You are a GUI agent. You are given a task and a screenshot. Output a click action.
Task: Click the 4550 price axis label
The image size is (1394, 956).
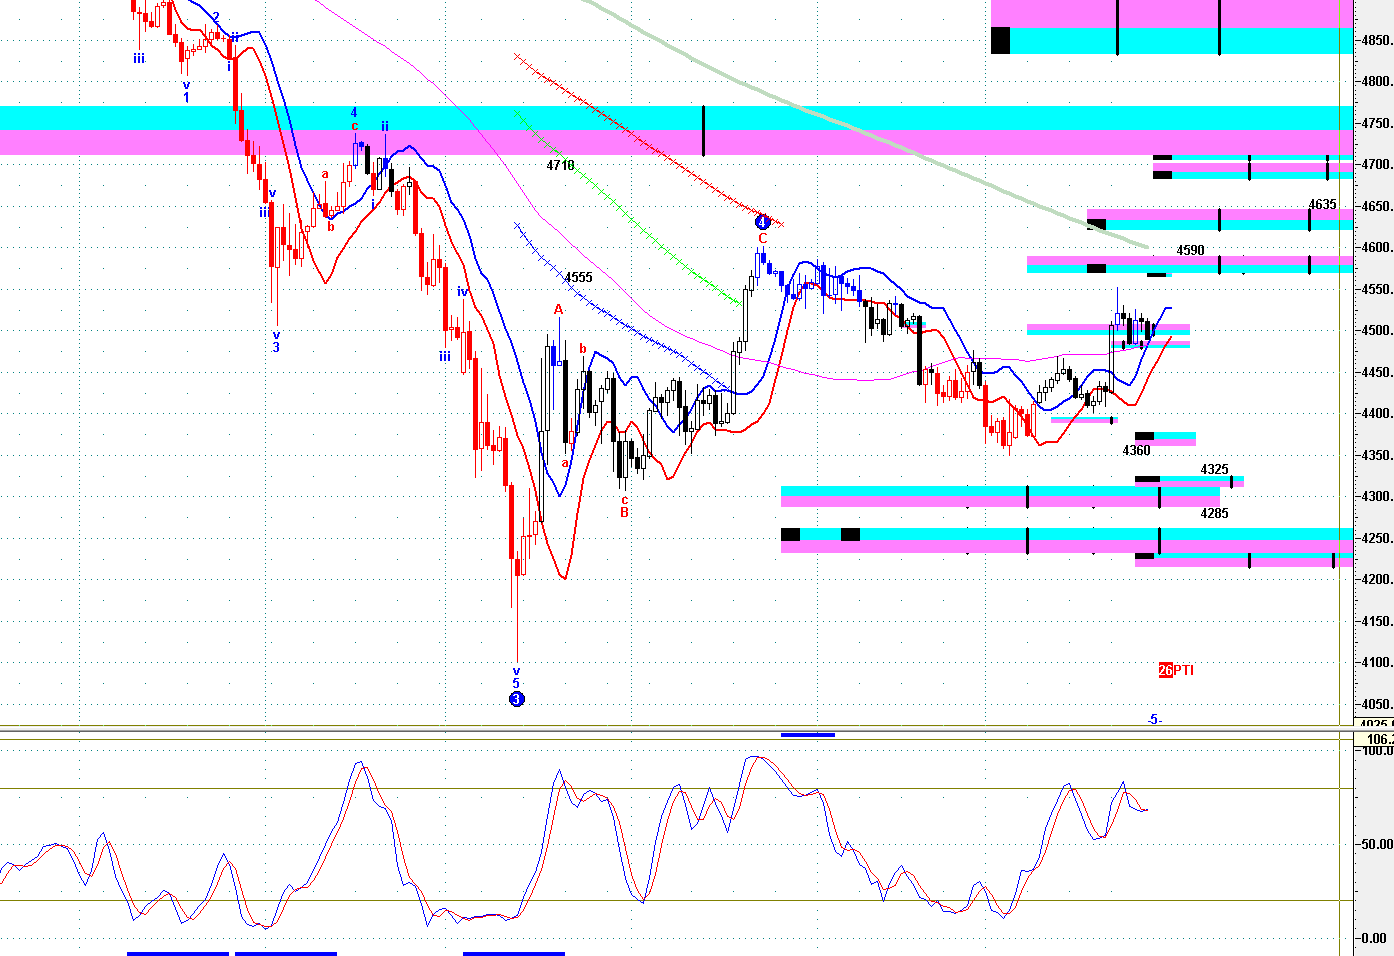click(1376, 289)
